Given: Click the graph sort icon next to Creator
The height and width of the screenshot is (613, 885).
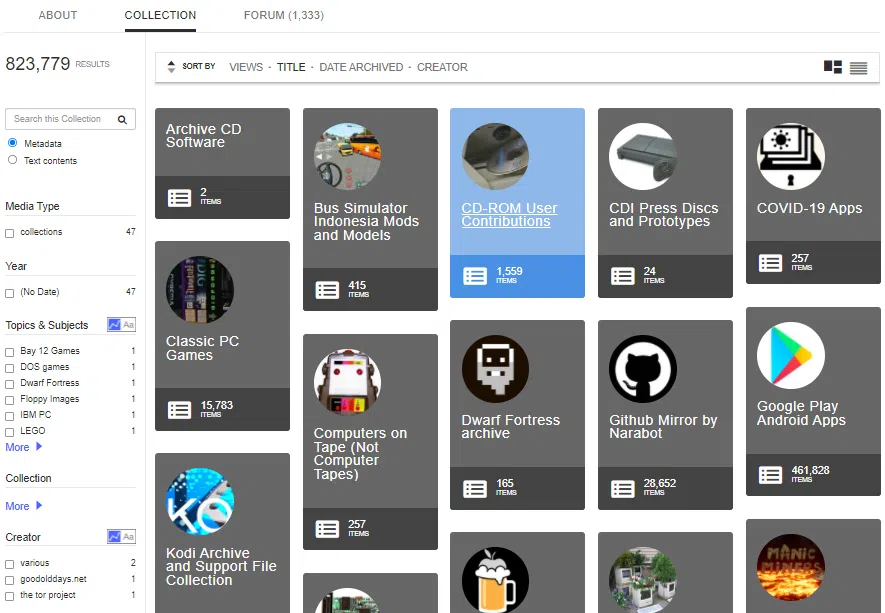Looking at the screenshot, I should [113, 537].
